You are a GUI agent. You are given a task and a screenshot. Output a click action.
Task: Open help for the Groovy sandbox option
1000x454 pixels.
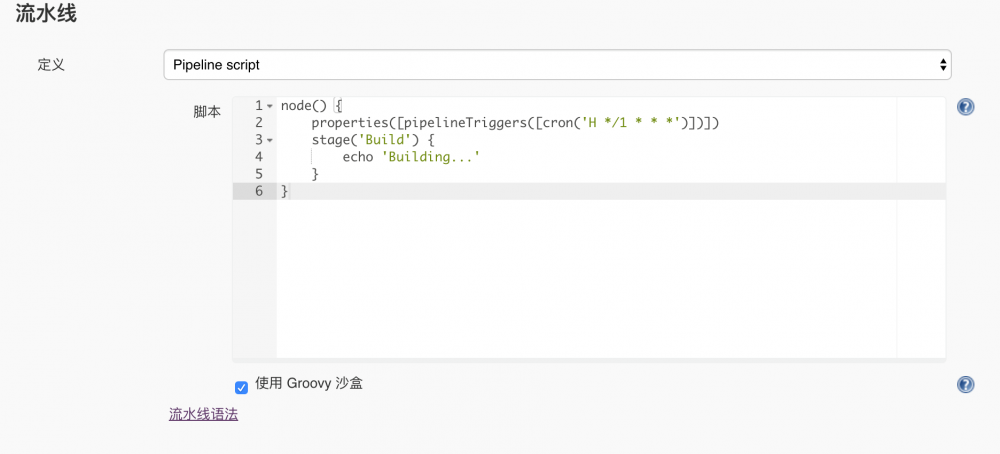pos(965,384)
